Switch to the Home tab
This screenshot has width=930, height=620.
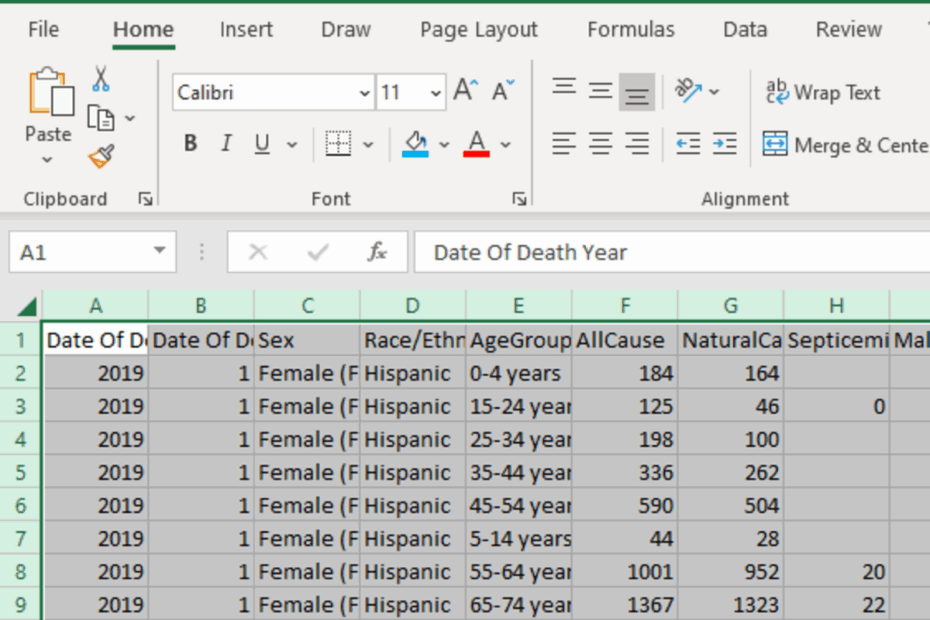(143, 29)
